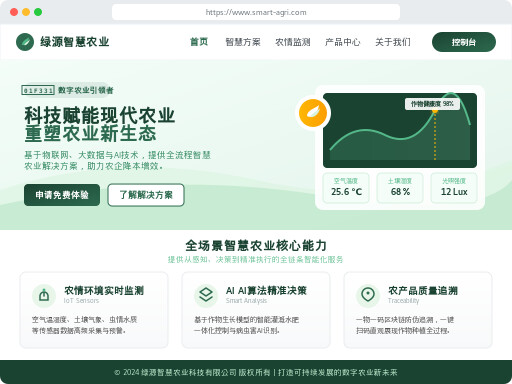The width and height of the screenshot is (512, 384).
Task: Click the yellow minimize window dot
Action: click(26, 12)
